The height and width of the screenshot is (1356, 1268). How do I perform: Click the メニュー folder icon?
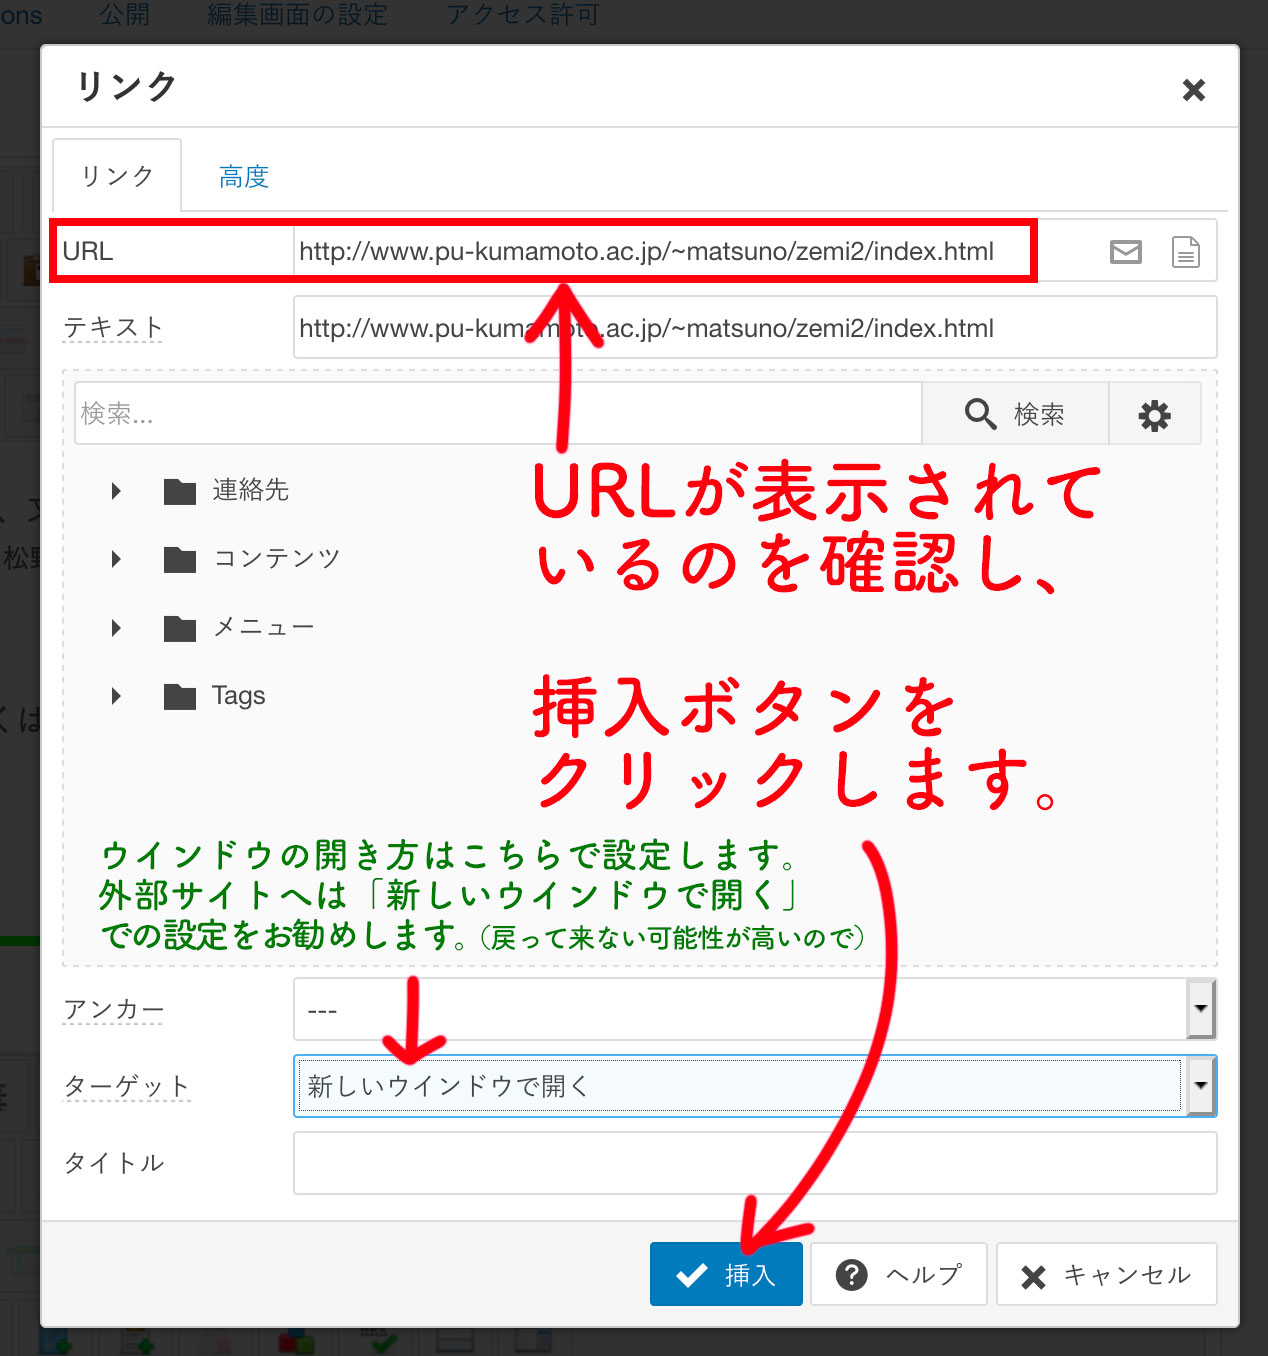(180, 628)
